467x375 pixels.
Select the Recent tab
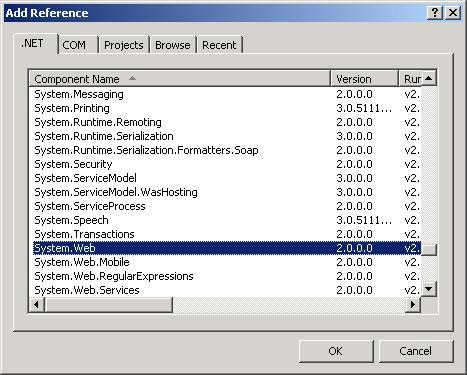(219, 45)
